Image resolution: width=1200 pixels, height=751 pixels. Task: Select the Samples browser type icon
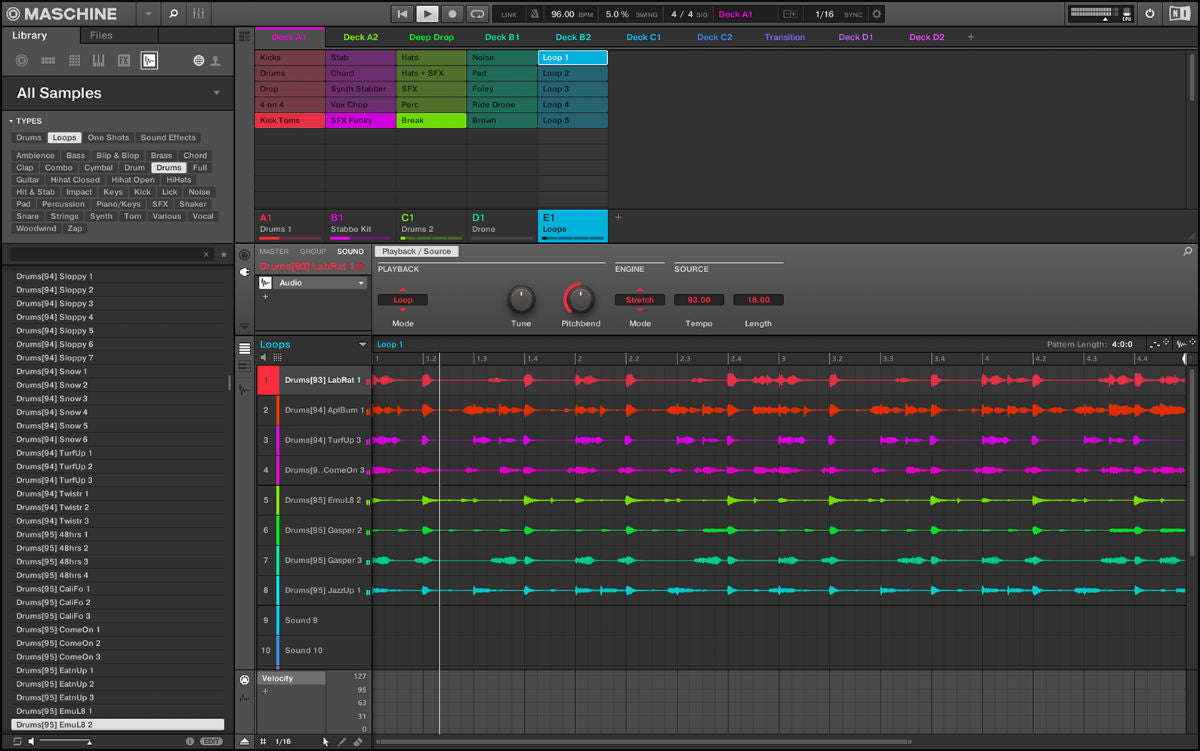coord(149,61)
